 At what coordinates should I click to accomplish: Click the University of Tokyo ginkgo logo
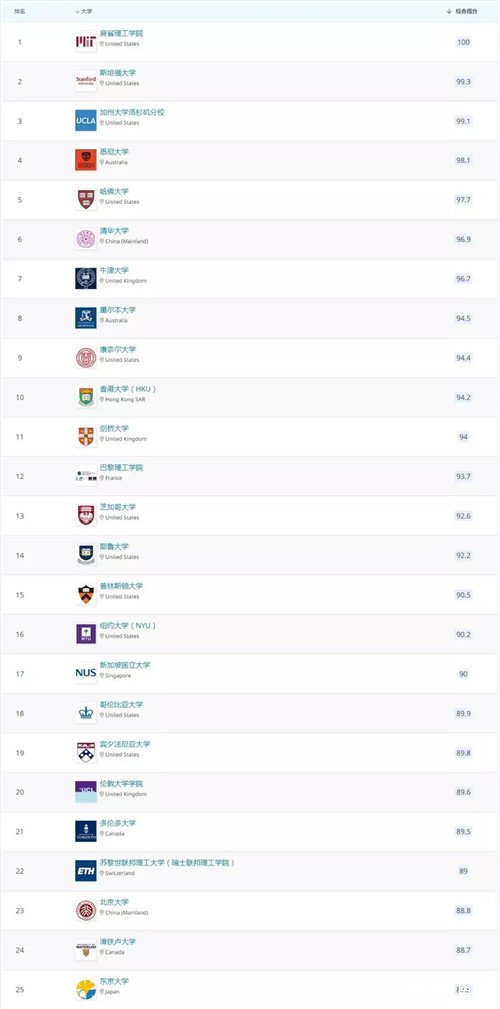point(86,989)
